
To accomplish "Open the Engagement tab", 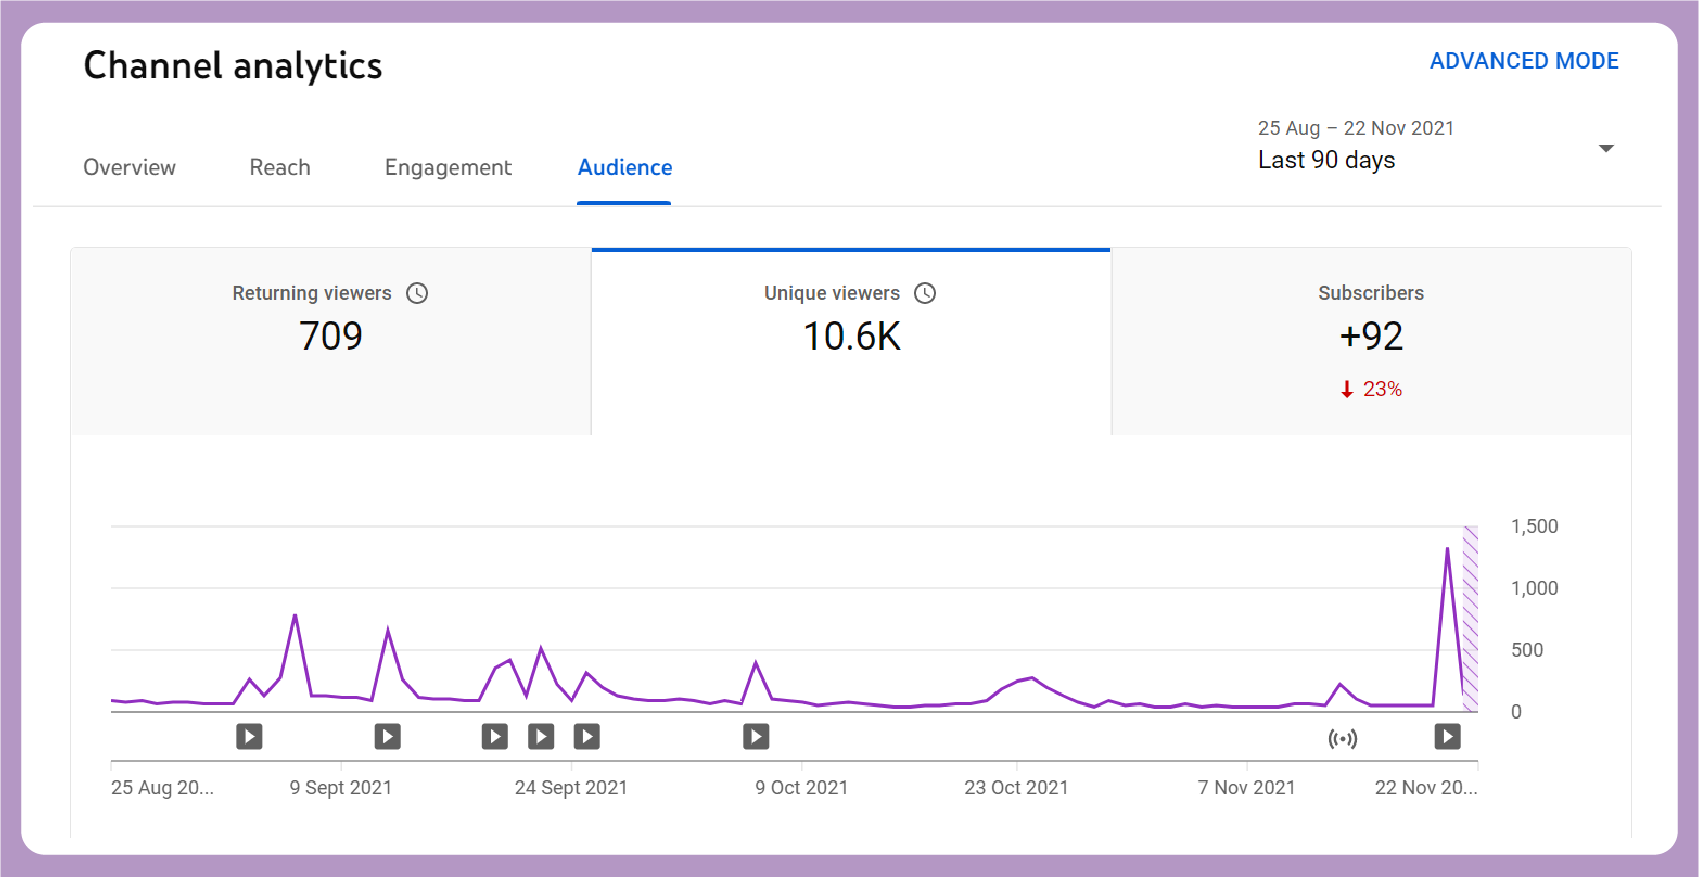I will [x=448, y=168].
